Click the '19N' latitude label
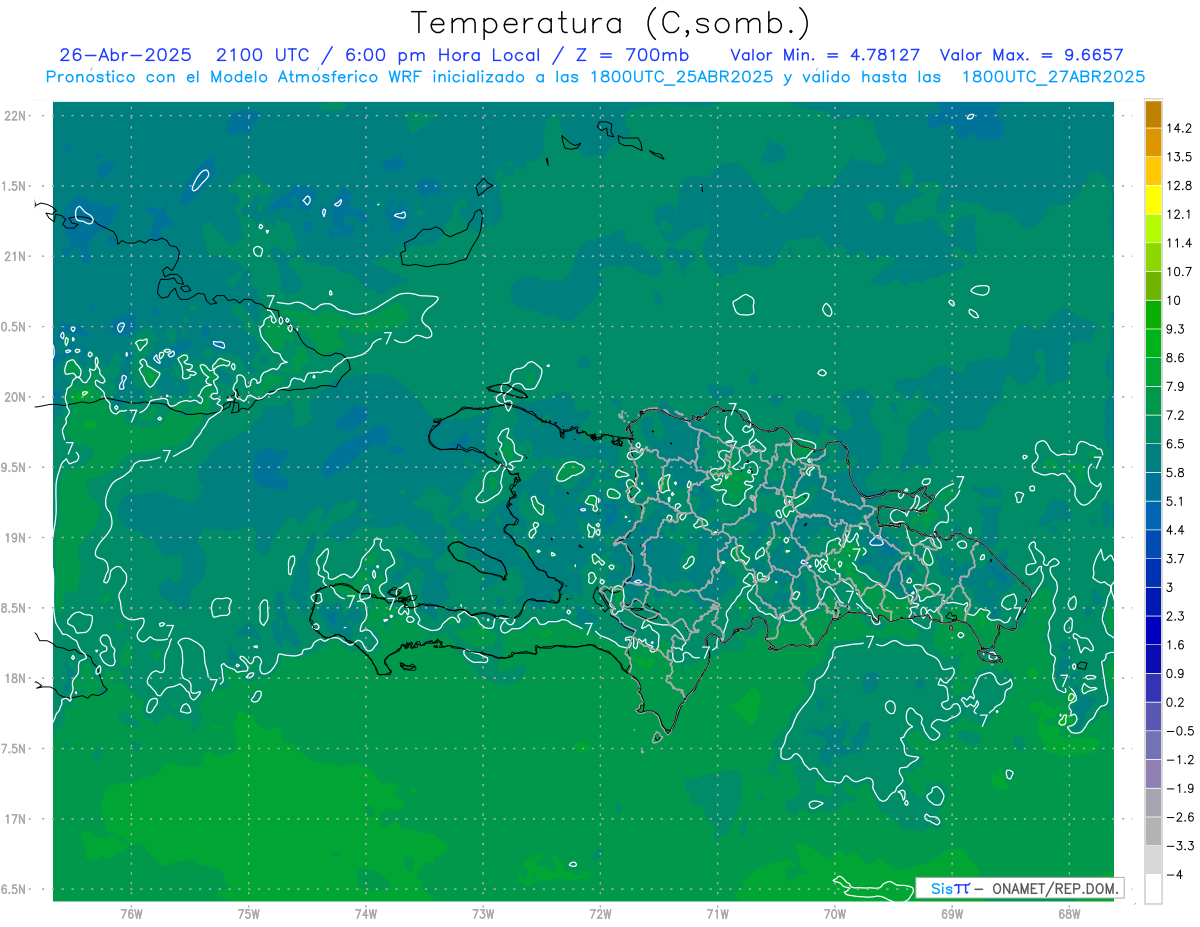Screen dimensions: 1200x927 pos(17,537)
